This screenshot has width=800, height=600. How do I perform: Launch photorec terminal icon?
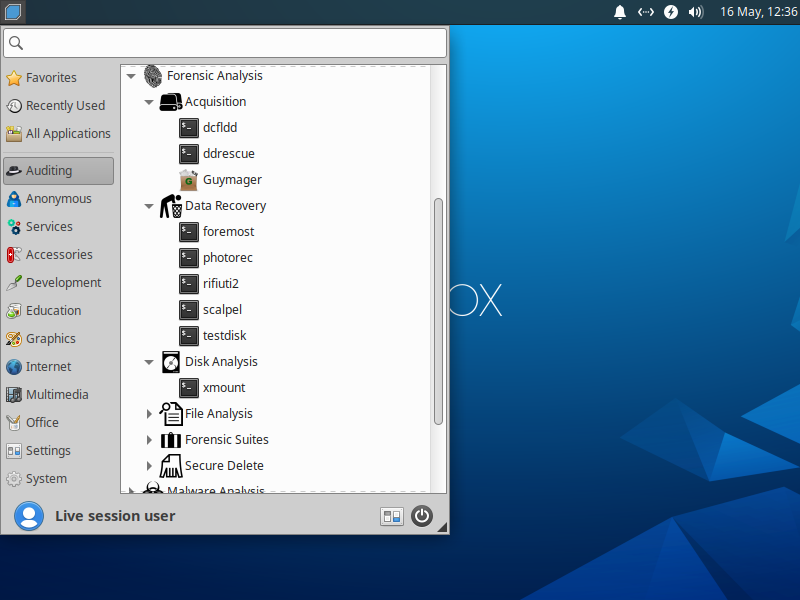tap(189, 258)
